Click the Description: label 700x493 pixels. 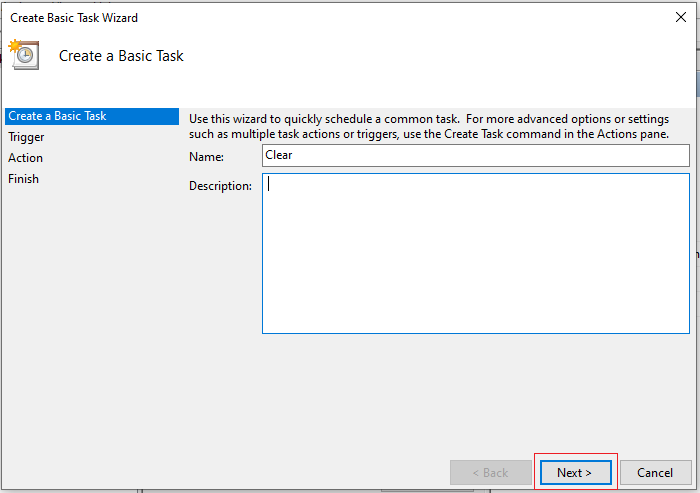coord(221,186)
